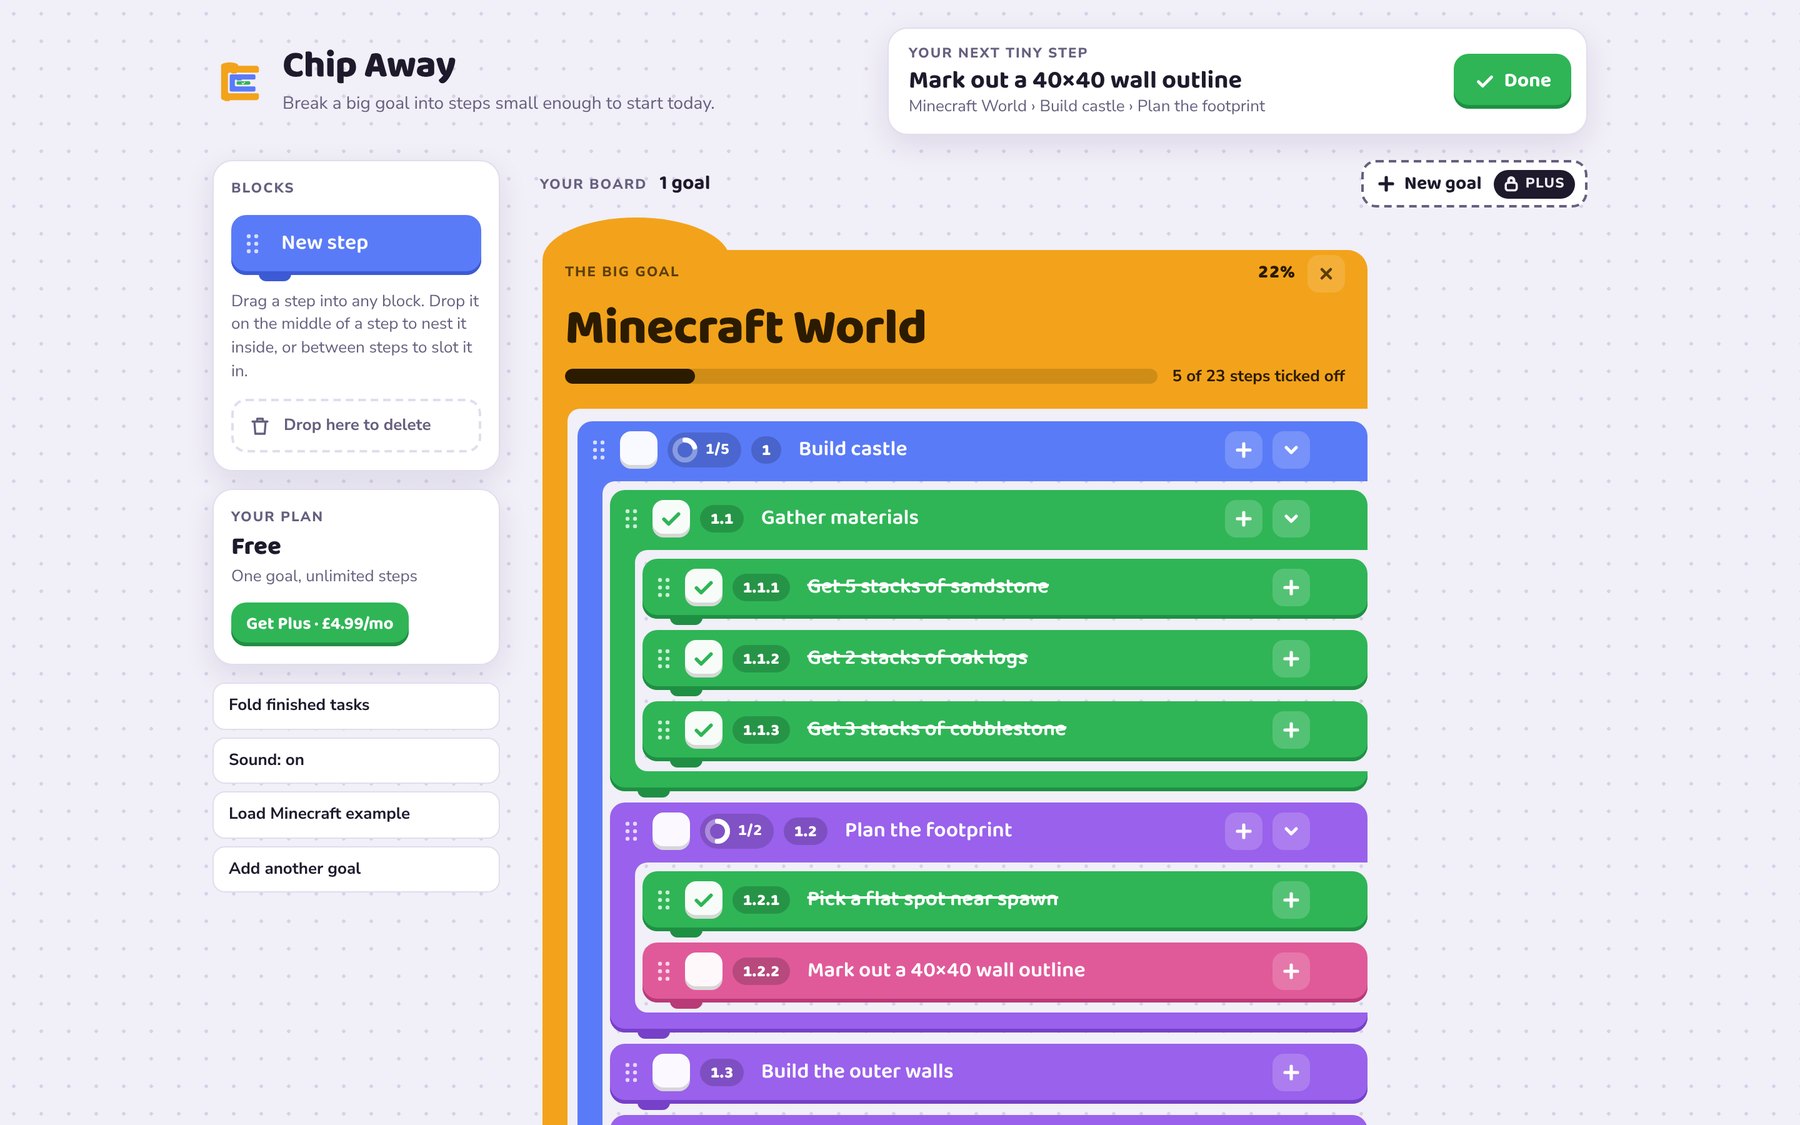Image resolution: width=1800 pixels, height=1125 pixels.
Task: Add substep to Get 2 stacks of oak logs
Action: (1291, 659)
